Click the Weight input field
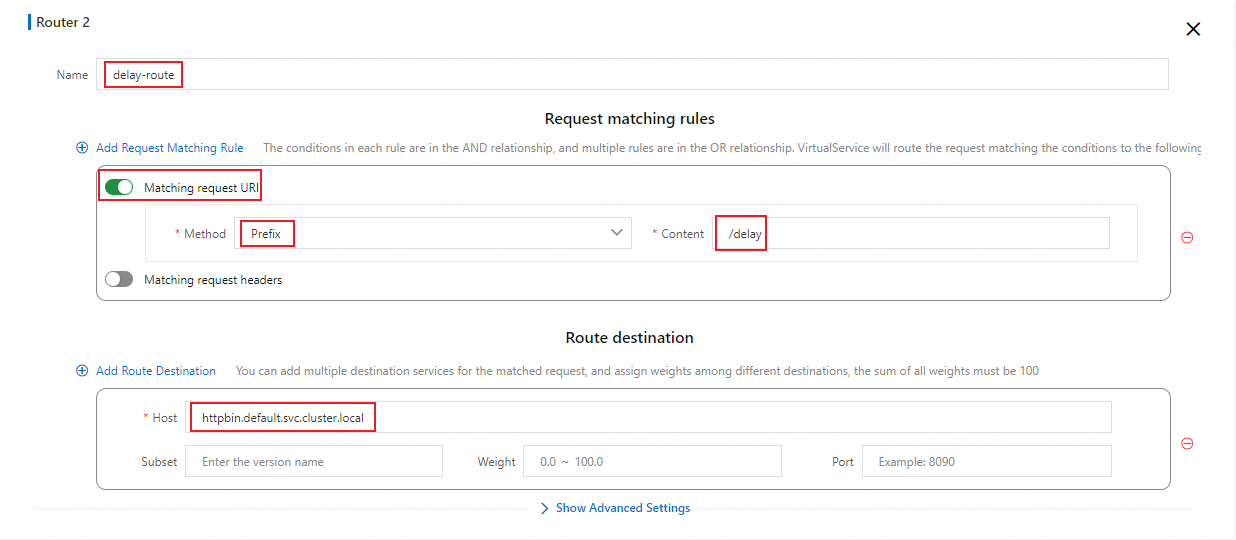The image size is (1236, 540). click(x=652, y=461)
